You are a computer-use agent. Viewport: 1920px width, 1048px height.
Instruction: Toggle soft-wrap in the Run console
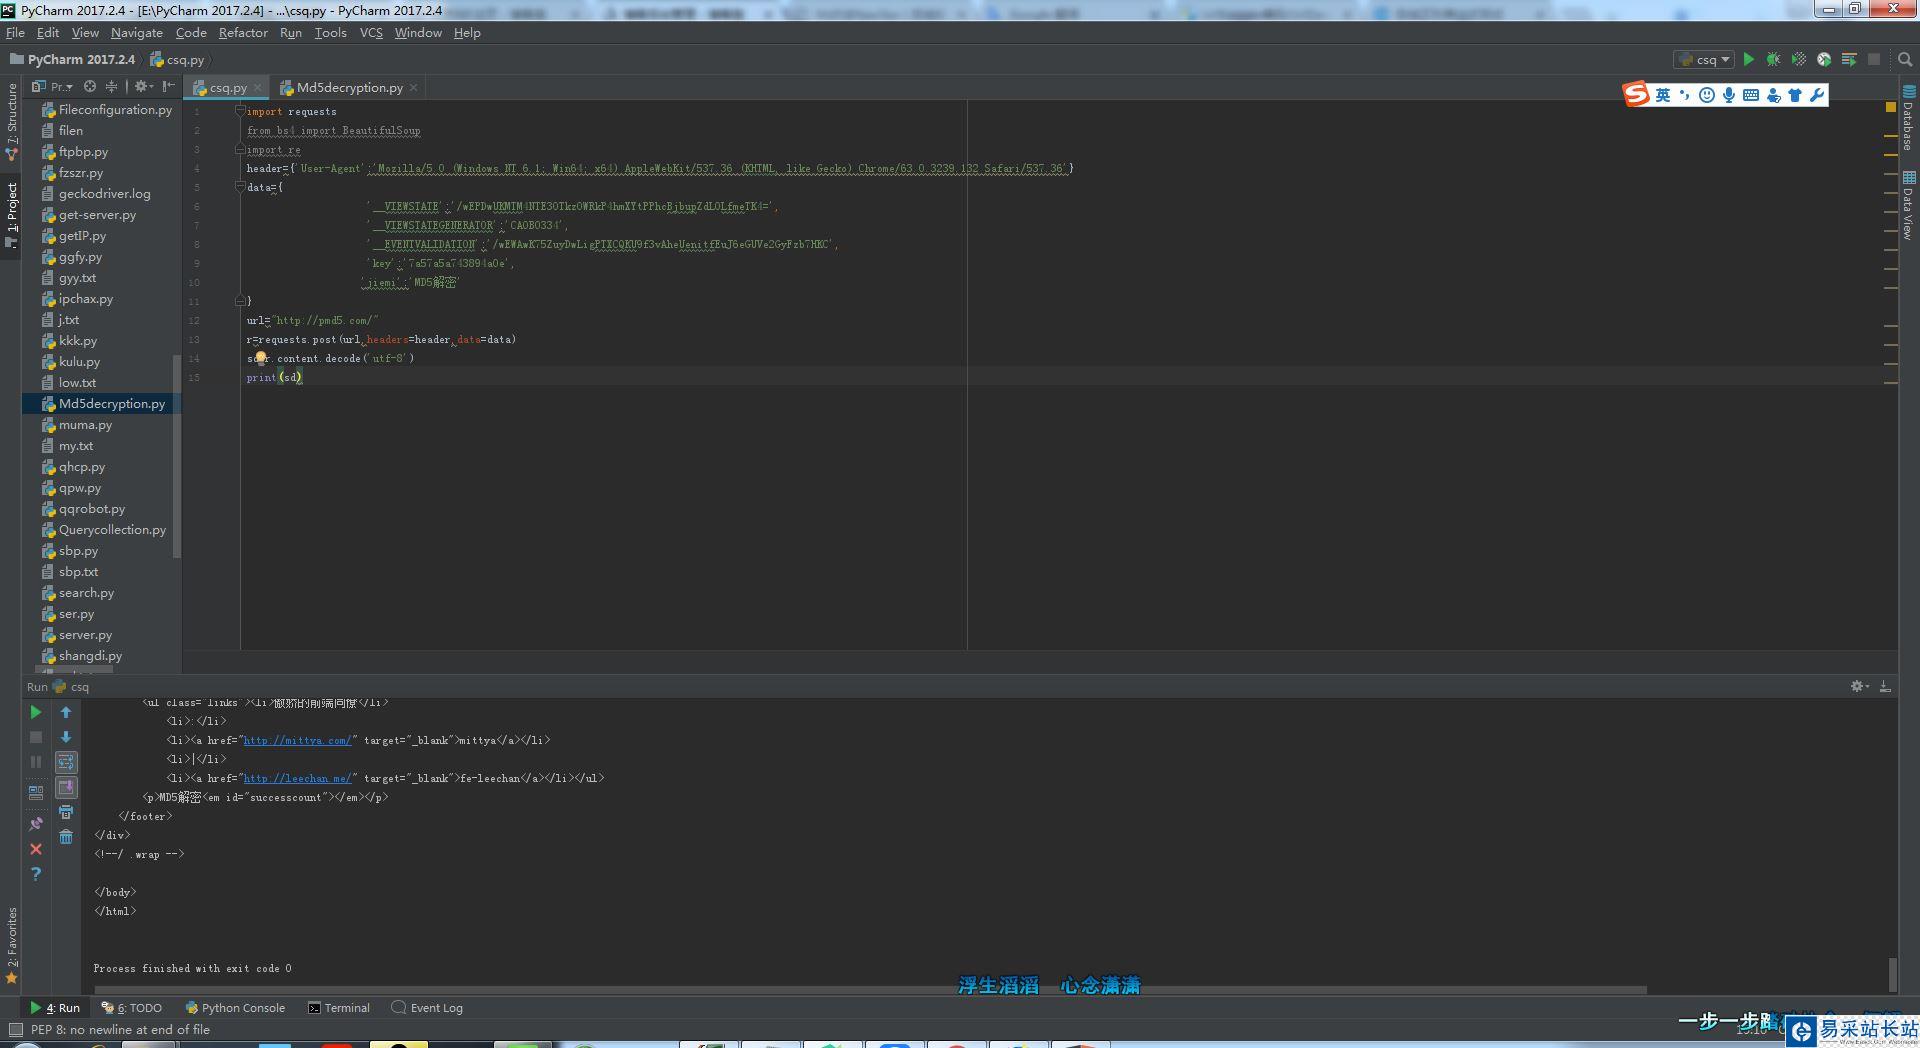[x=66, y=762]
